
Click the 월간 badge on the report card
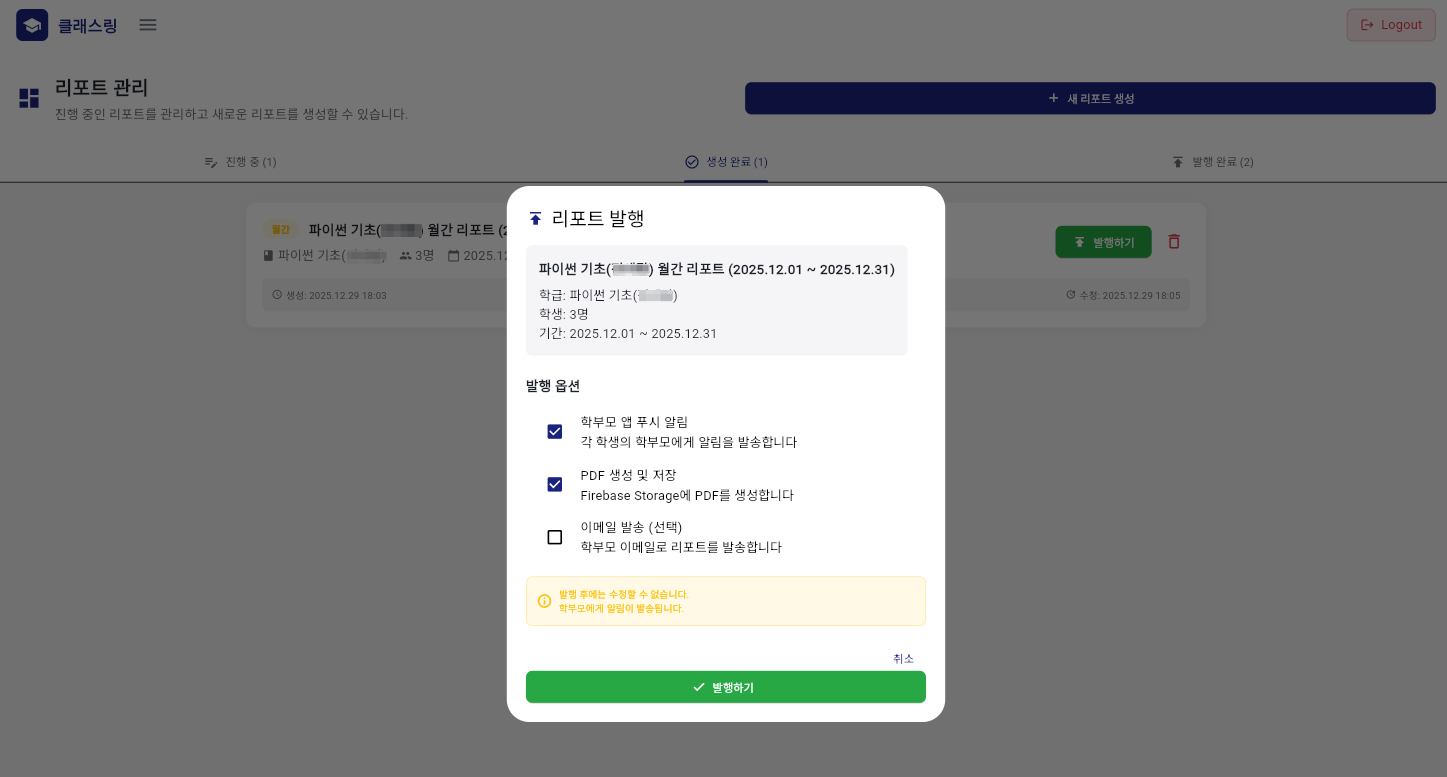tap(281, 229)
